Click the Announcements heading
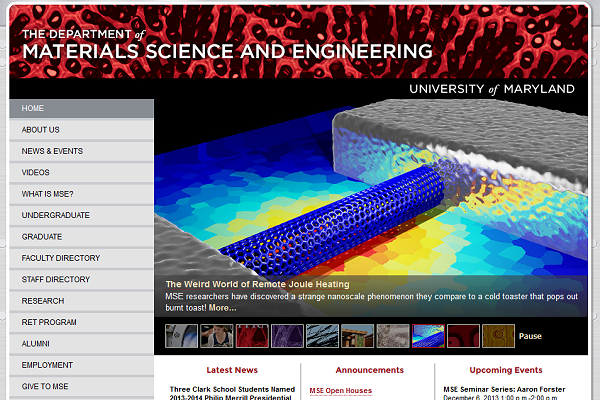The height and width of the screenshot is (400, 600). [x=369, y=370]
